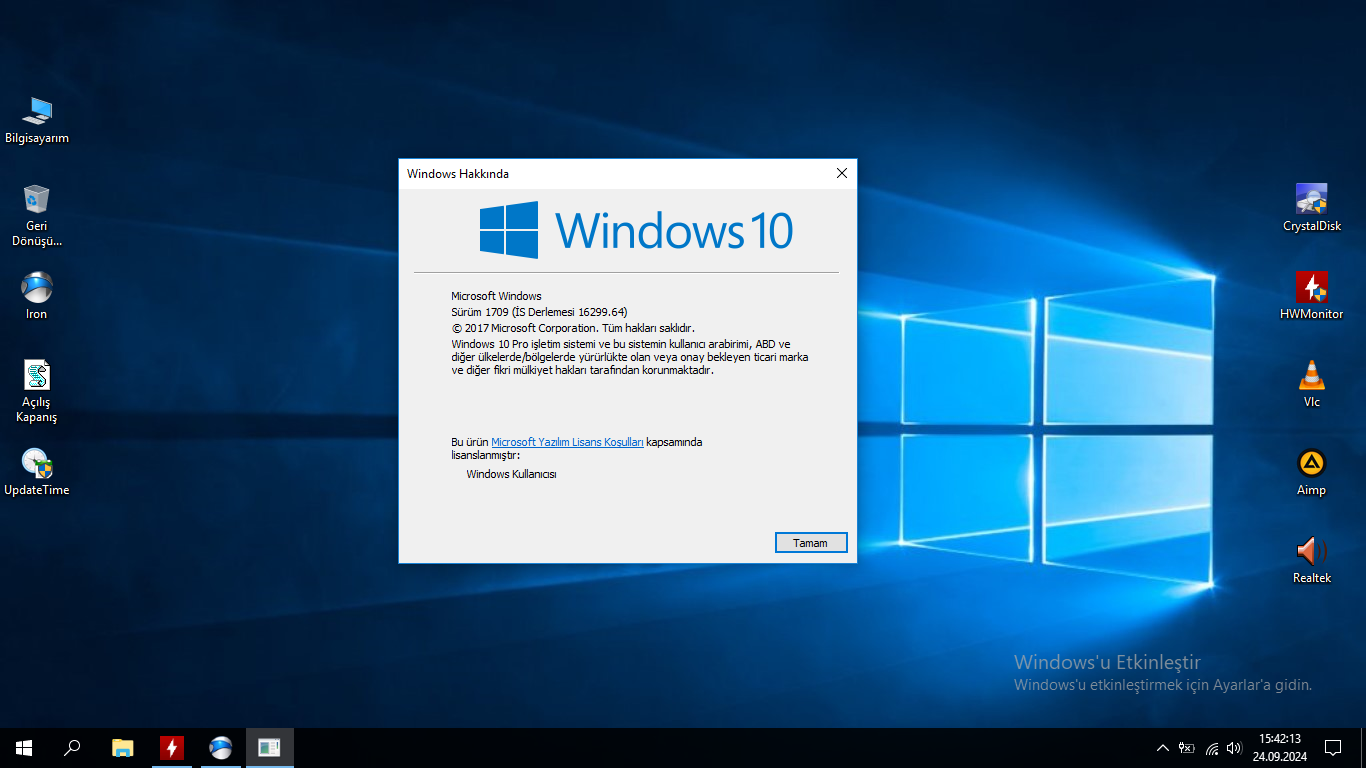Select the Geri Dönüşüm recycle bin icon

37,215
